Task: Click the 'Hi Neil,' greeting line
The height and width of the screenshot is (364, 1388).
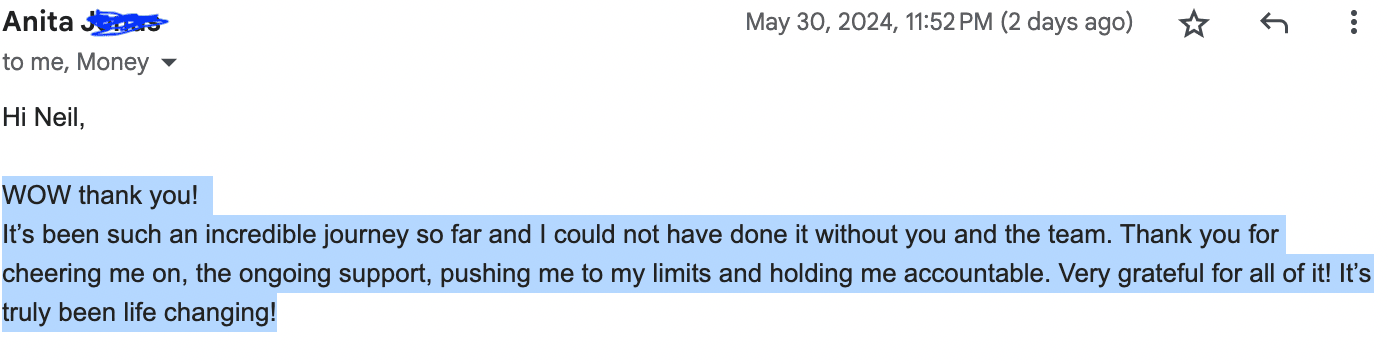Action: point(44,118)
